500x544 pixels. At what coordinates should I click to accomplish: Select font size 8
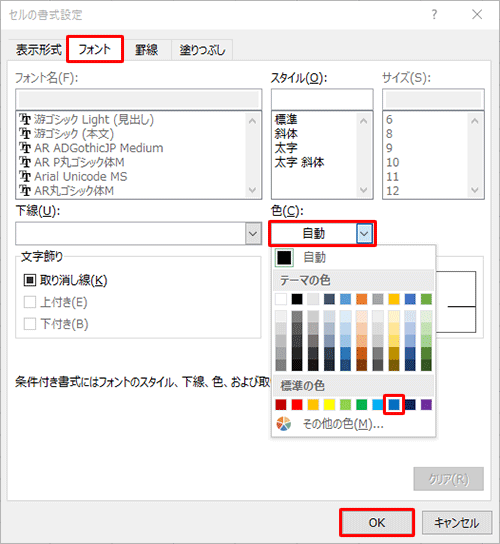pos(389,134)
